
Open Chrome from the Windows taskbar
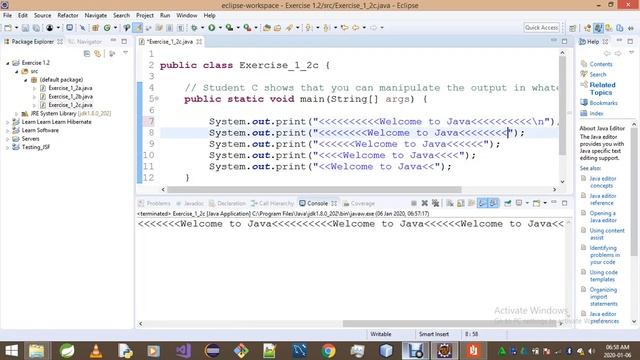[x=328, y=351]
